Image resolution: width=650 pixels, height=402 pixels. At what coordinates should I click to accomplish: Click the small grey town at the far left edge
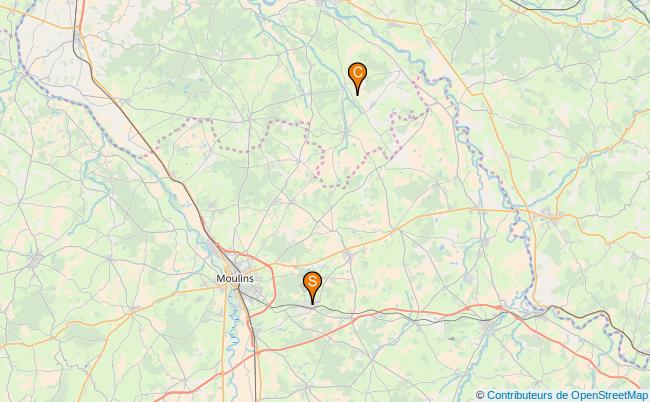(35, 260)
